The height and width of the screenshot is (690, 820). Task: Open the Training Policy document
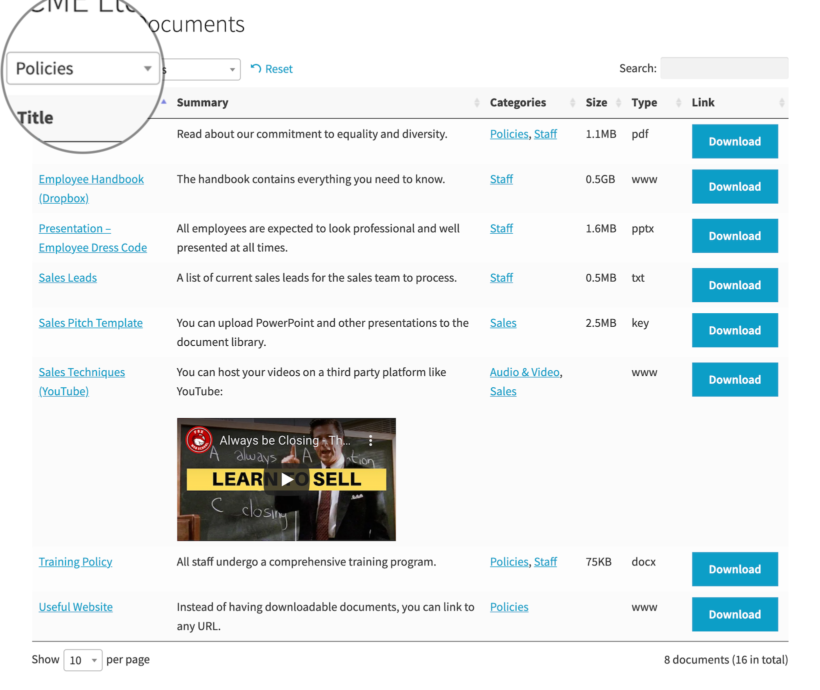pos(75,561)
